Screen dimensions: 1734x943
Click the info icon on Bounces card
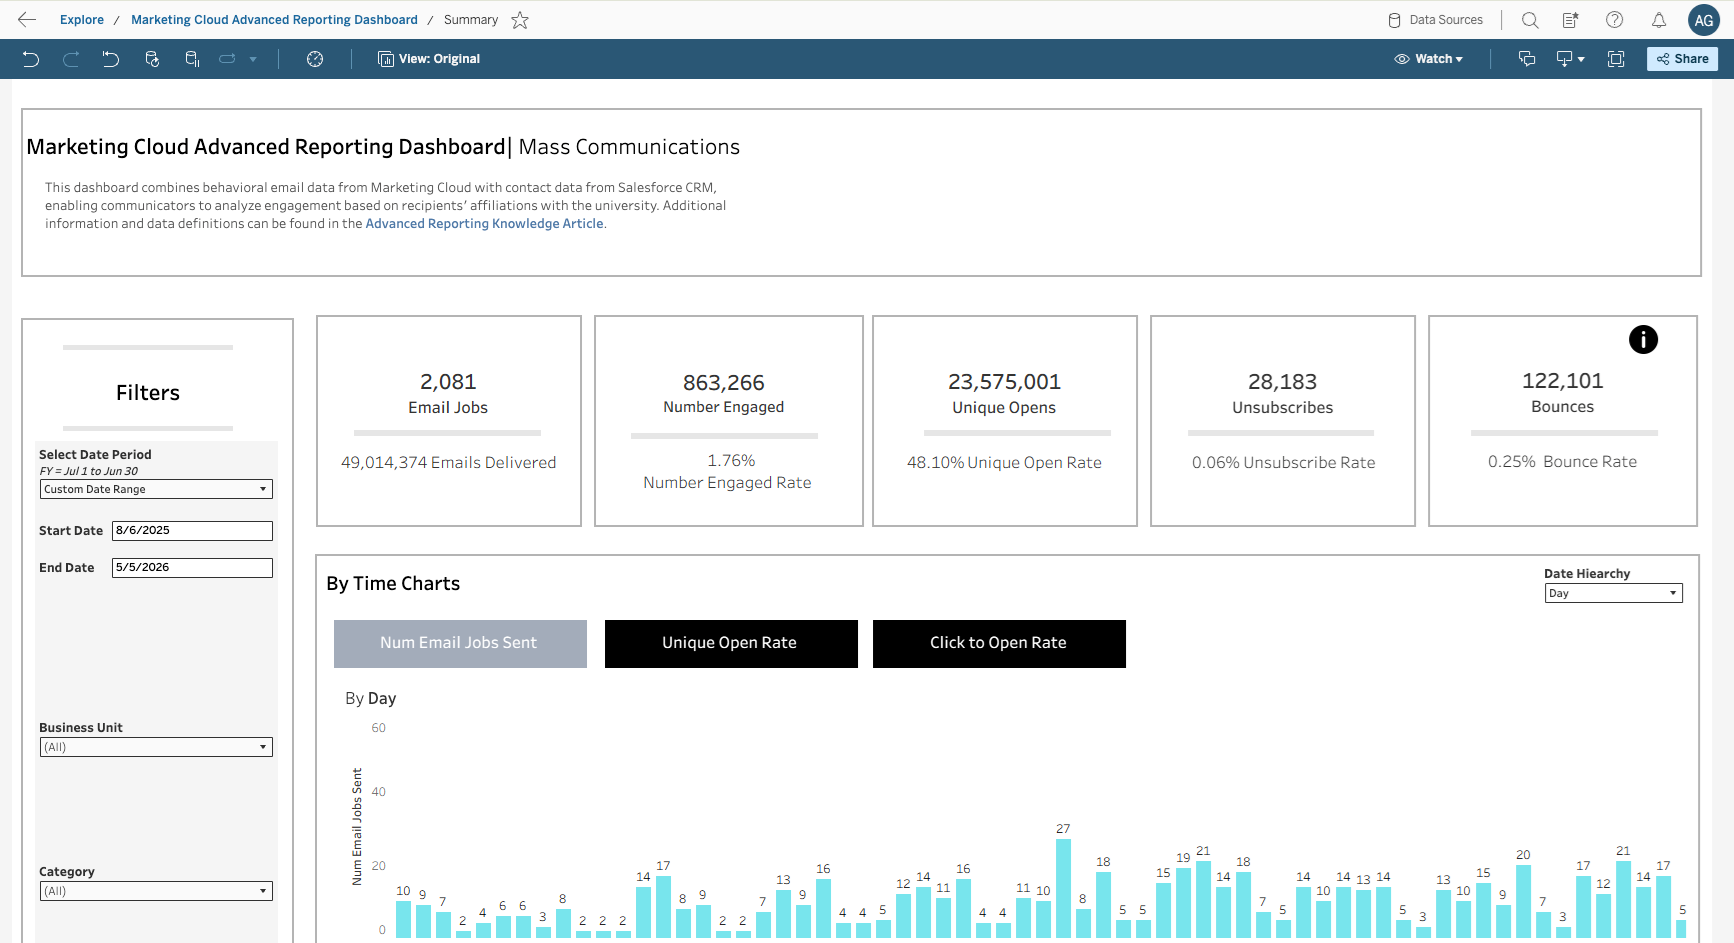pyautogui.click(x=1643, y=340)
